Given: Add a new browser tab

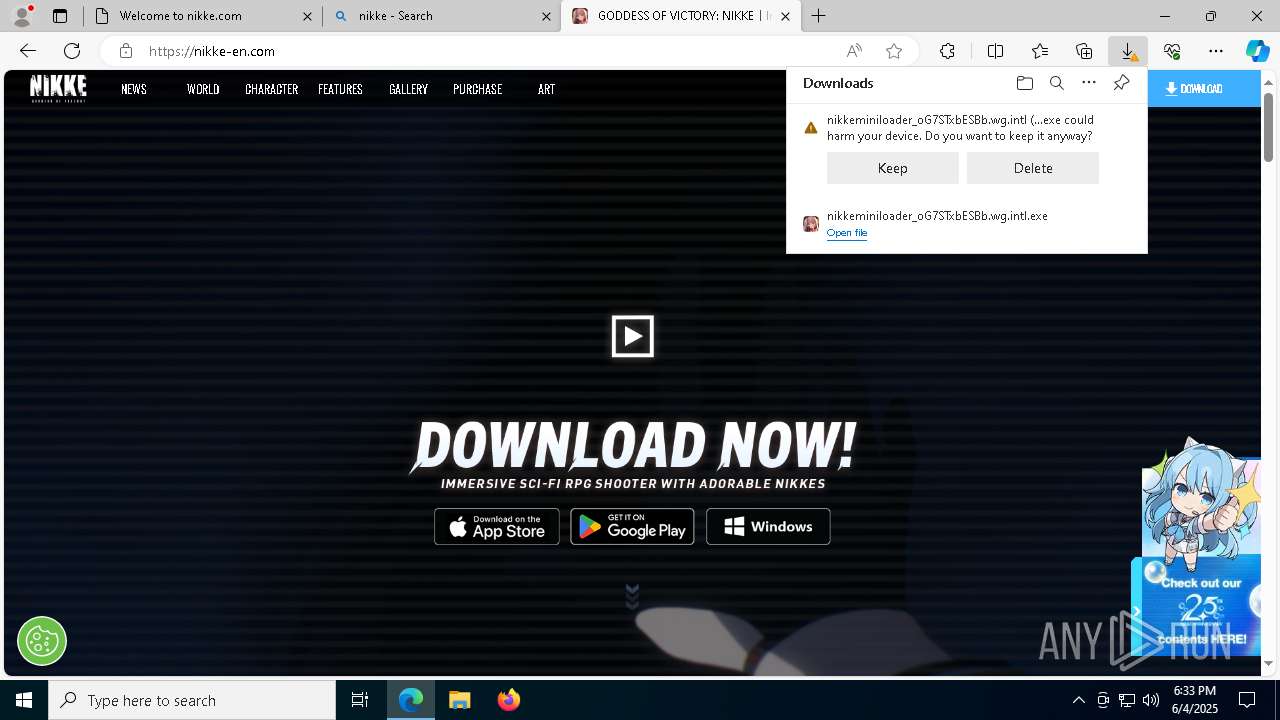Looking at the screenshot, I should (x=819, y=16).
